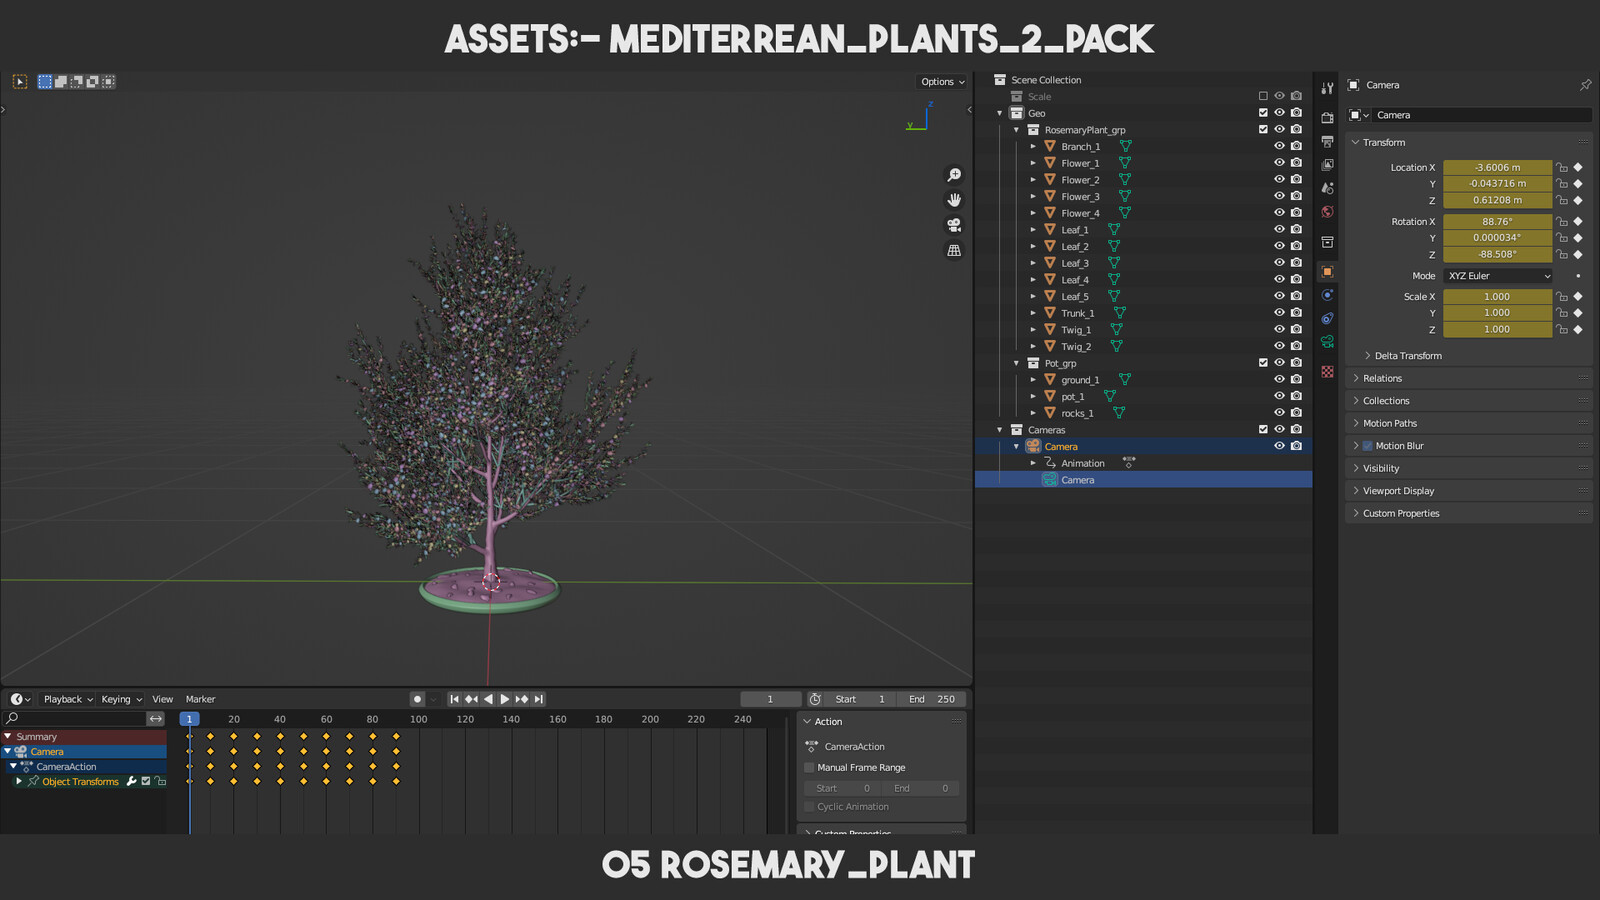Open the Collection properties tab icon
This screenshot has width=1600, height=900.
coord(1327,242)
